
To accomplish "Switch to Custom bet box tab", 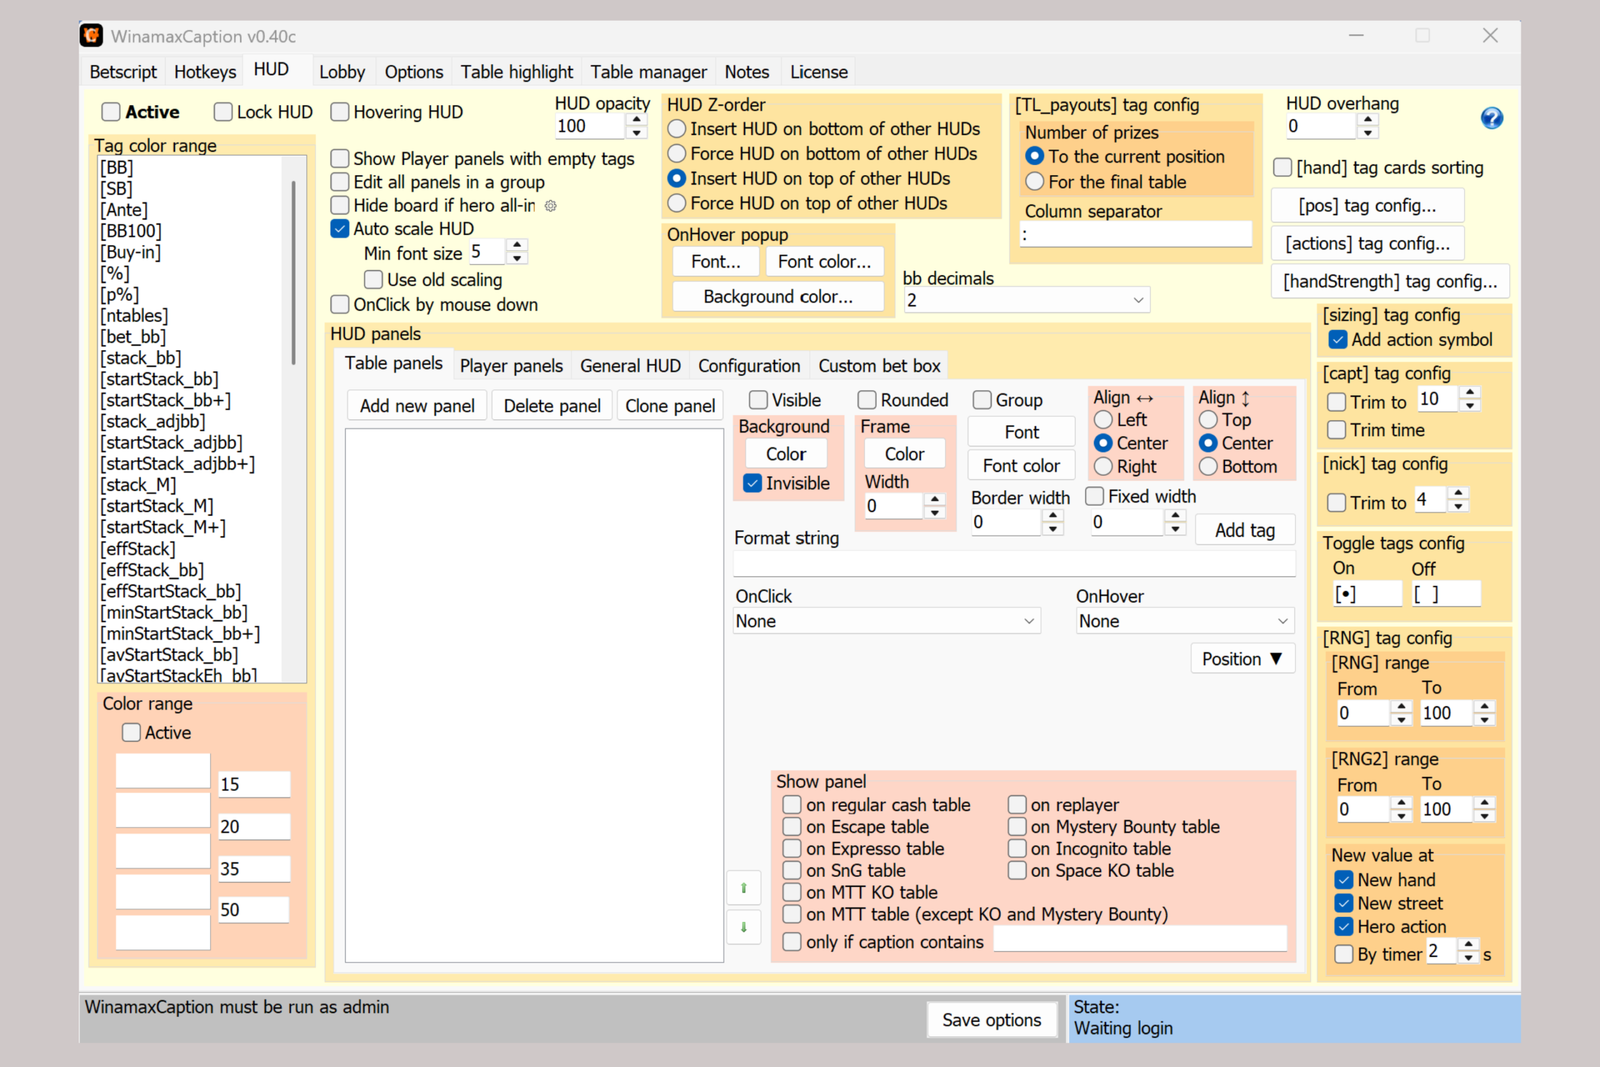I will click(x=879, y=366).
